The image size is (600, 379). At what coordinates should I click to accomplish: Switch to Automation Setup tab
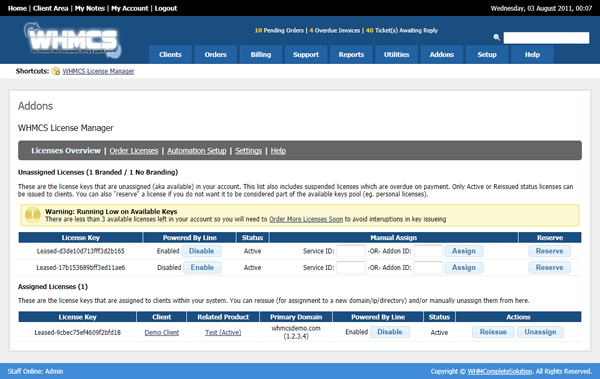click(197, 151)
